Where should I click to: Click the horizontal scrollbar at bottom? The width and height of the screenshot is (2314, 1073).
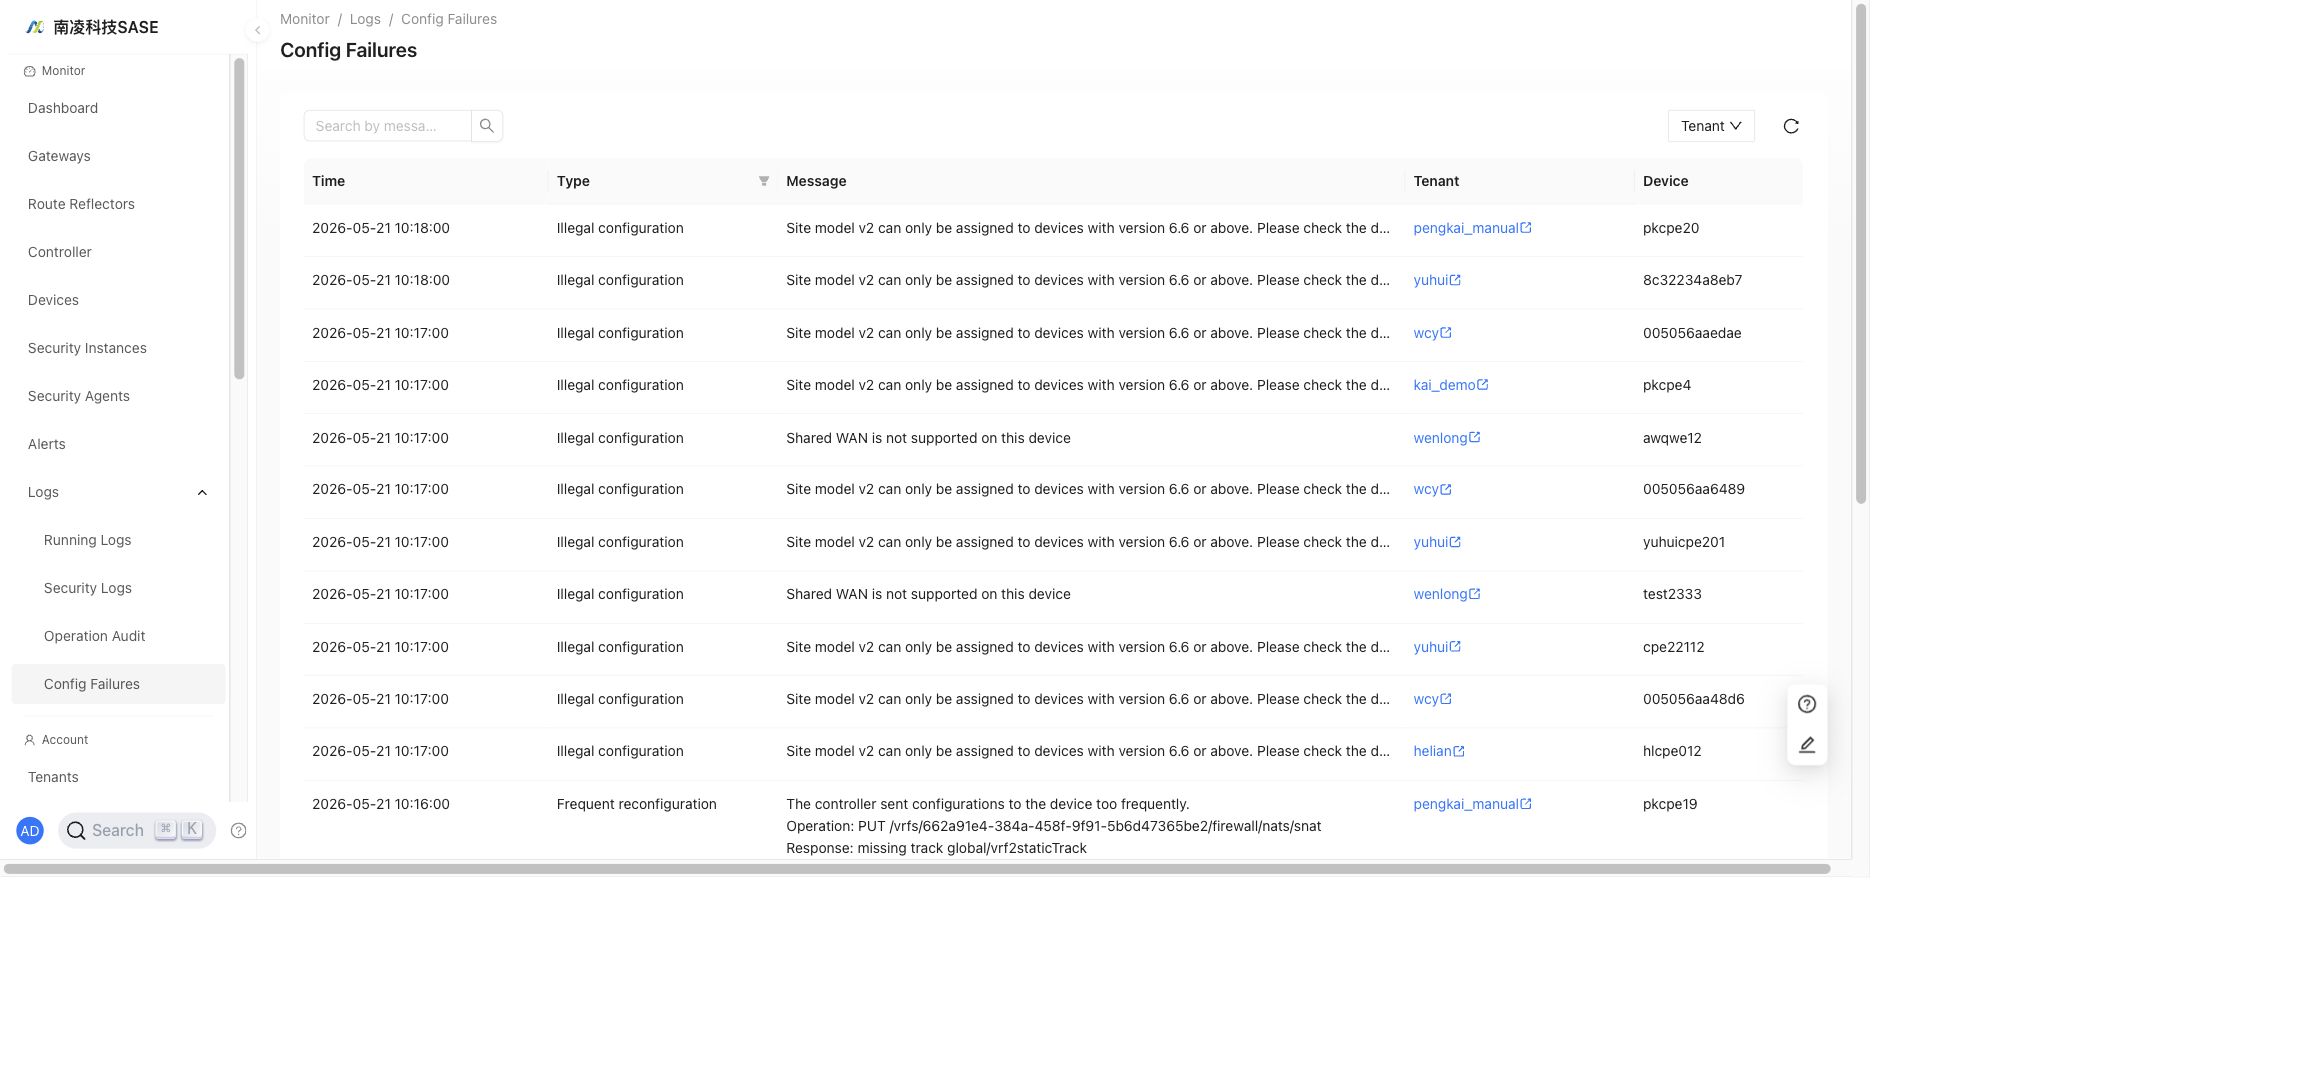click(917, 869)
